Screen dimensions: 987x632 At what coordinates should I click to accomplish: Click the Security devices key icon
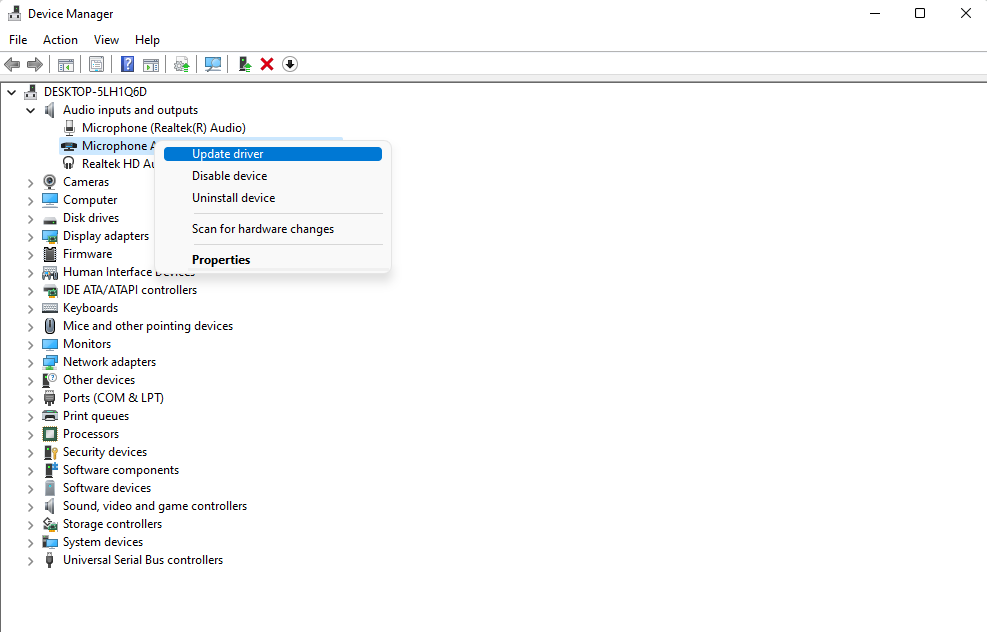(x=50, y=452)
